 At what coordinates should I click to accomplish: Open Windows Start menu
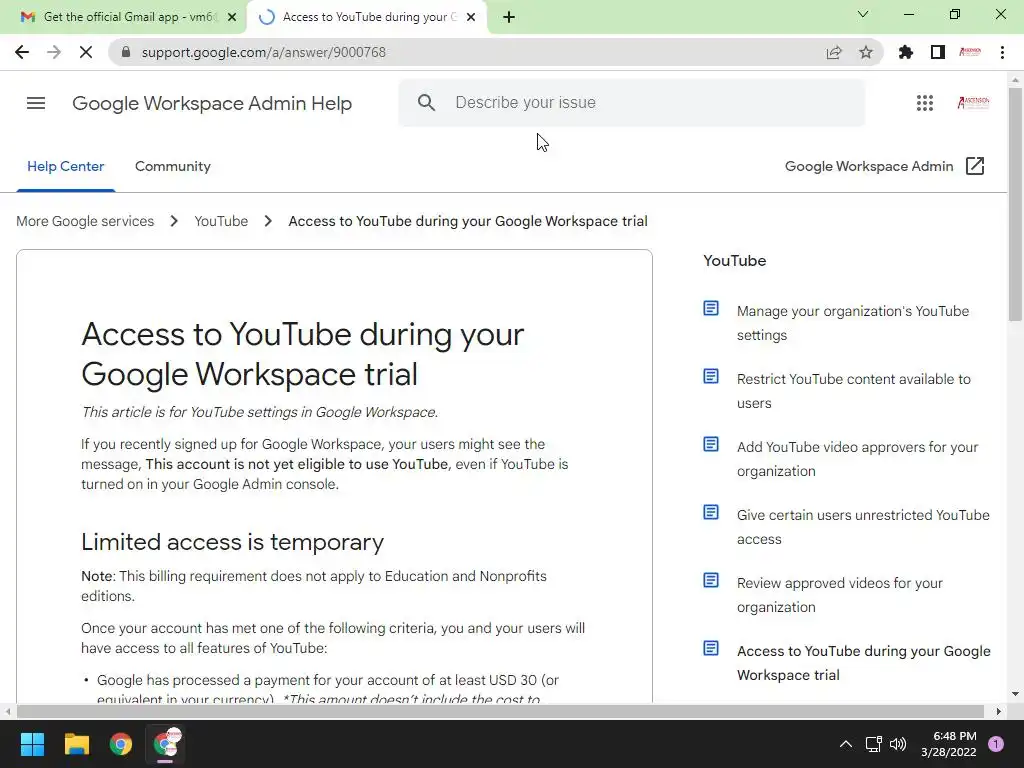point(32,744)
